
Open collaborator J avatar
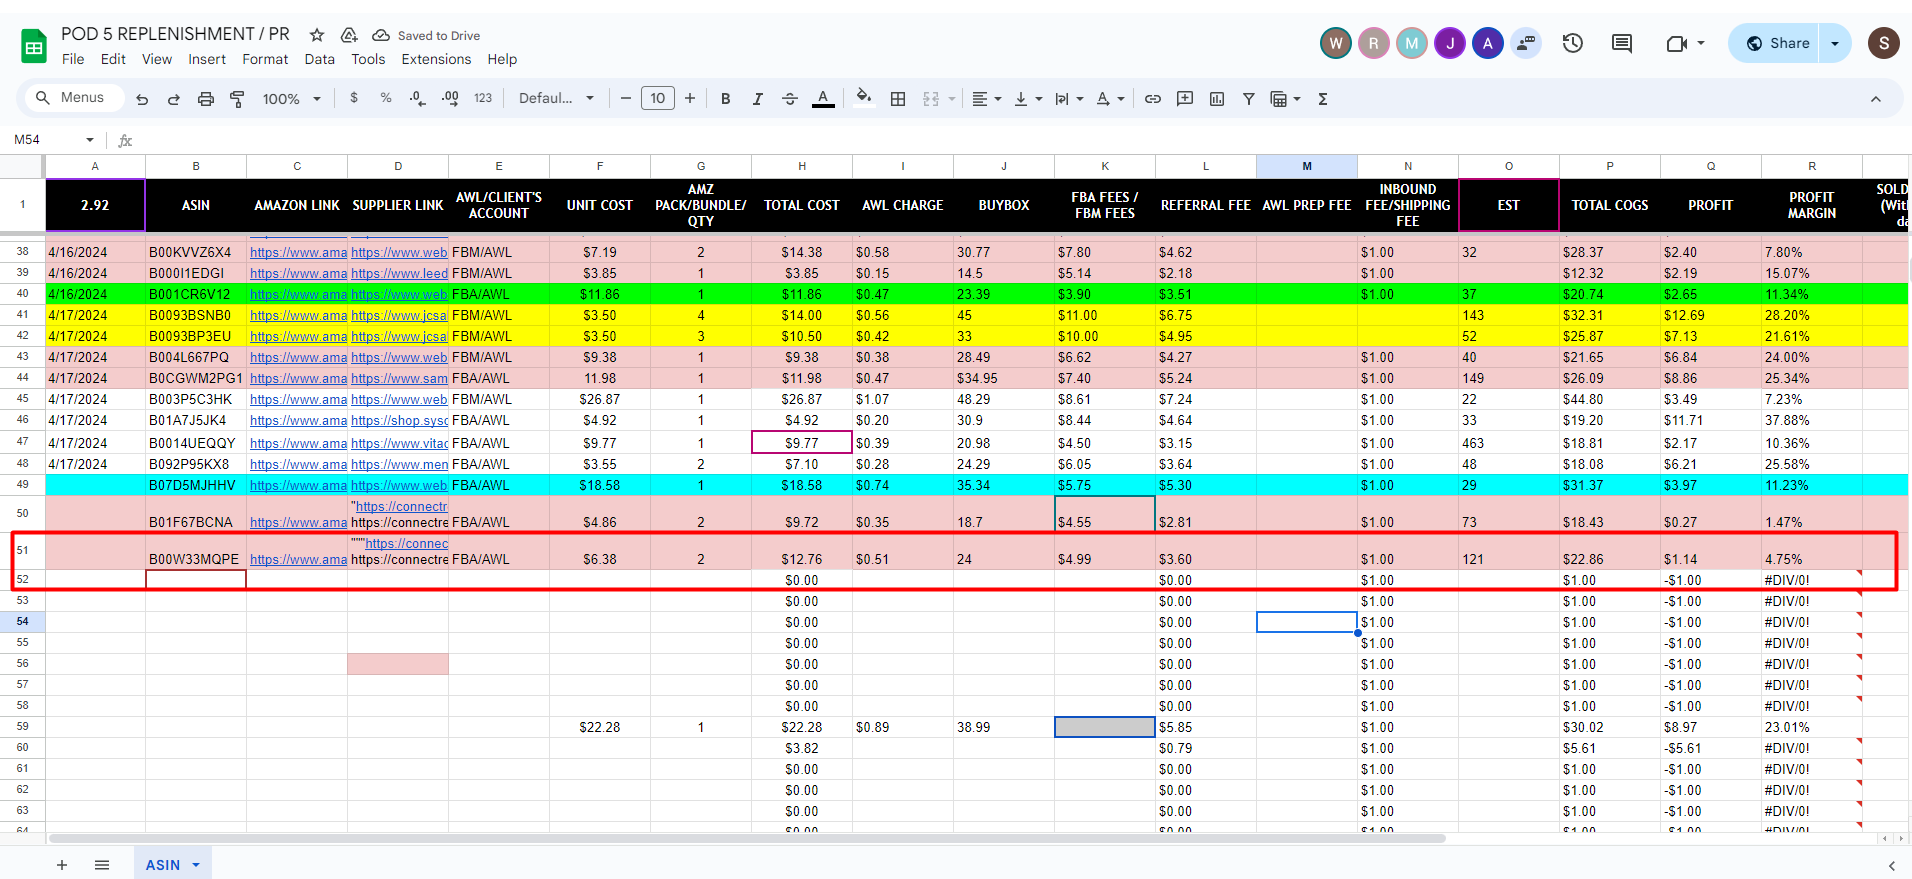coord(1450,43)
